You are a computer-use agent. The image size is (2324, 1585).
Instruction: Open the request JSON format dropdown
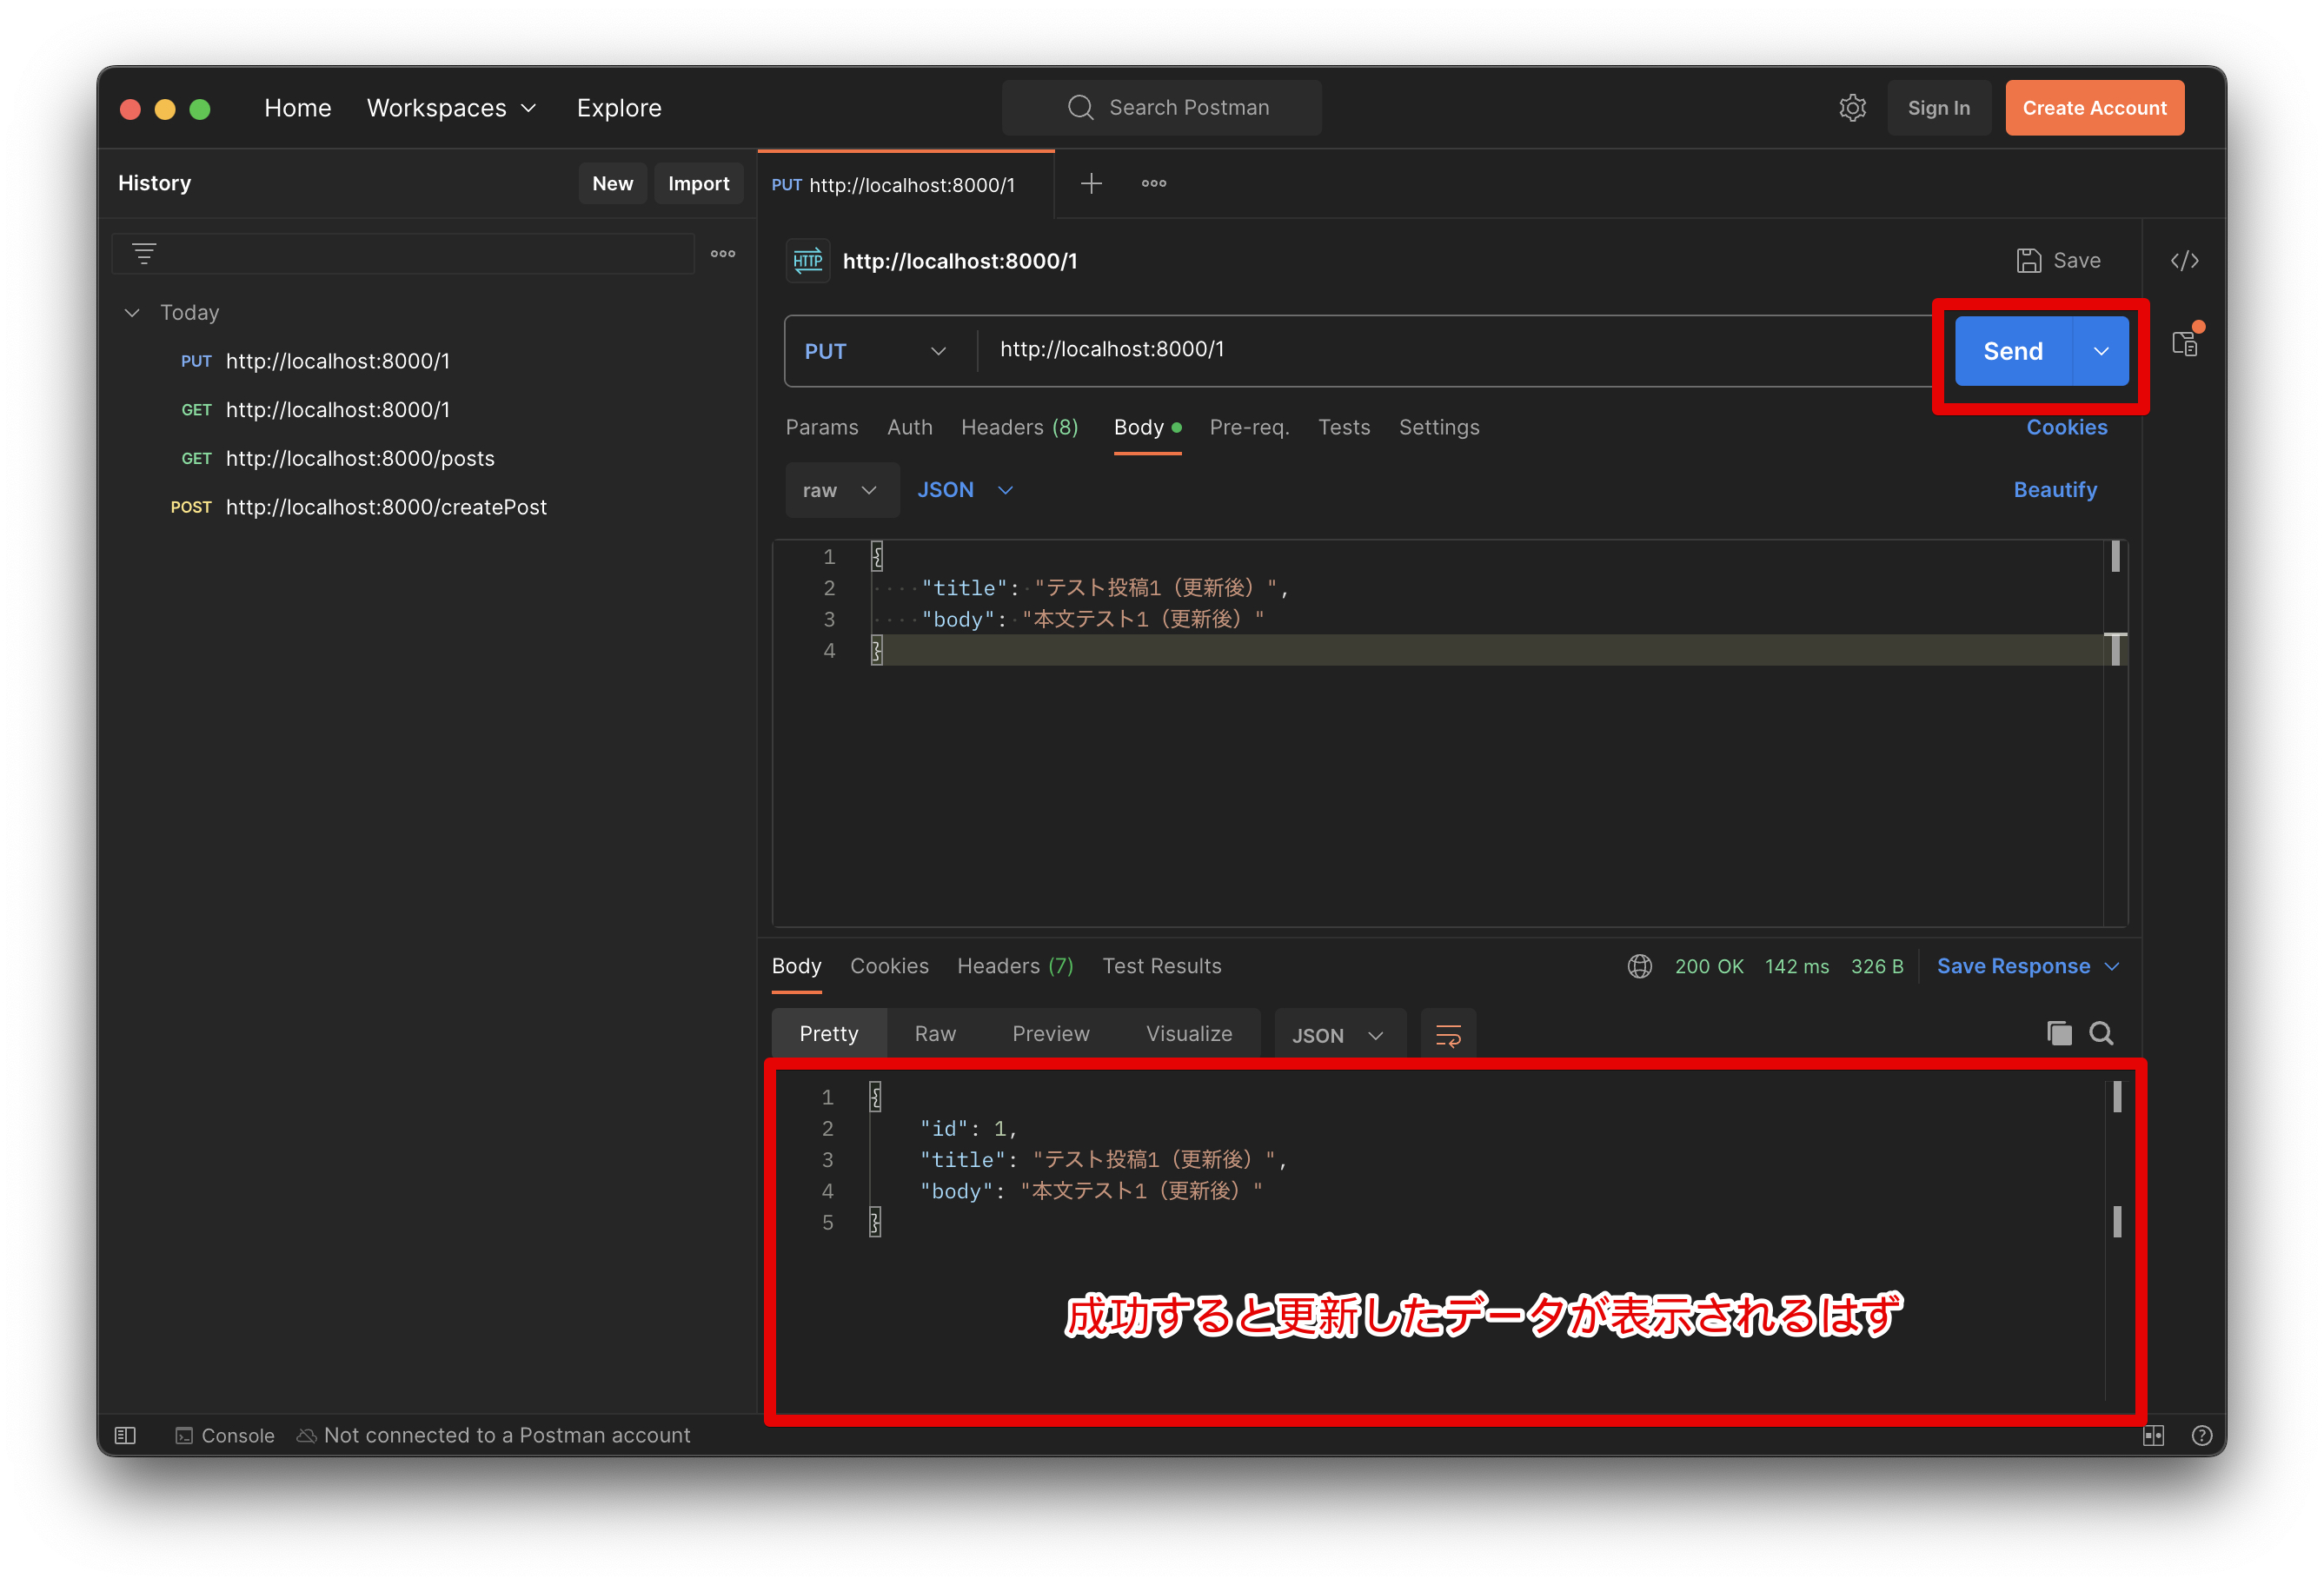(x=965, y=490)
